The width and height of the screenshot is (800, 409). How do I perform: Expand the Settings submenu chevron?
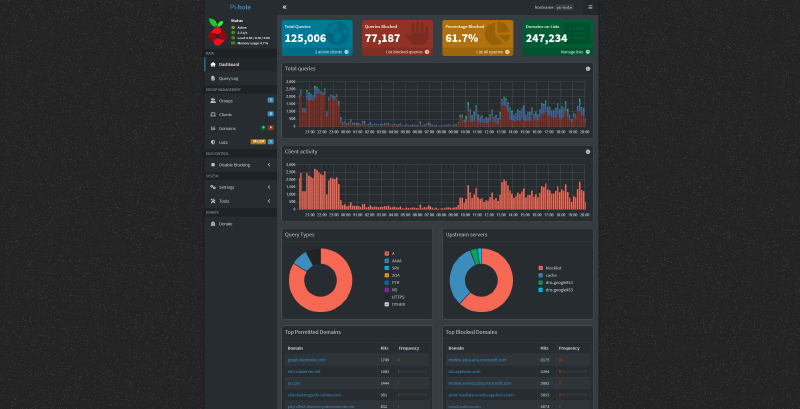(269, 187)
